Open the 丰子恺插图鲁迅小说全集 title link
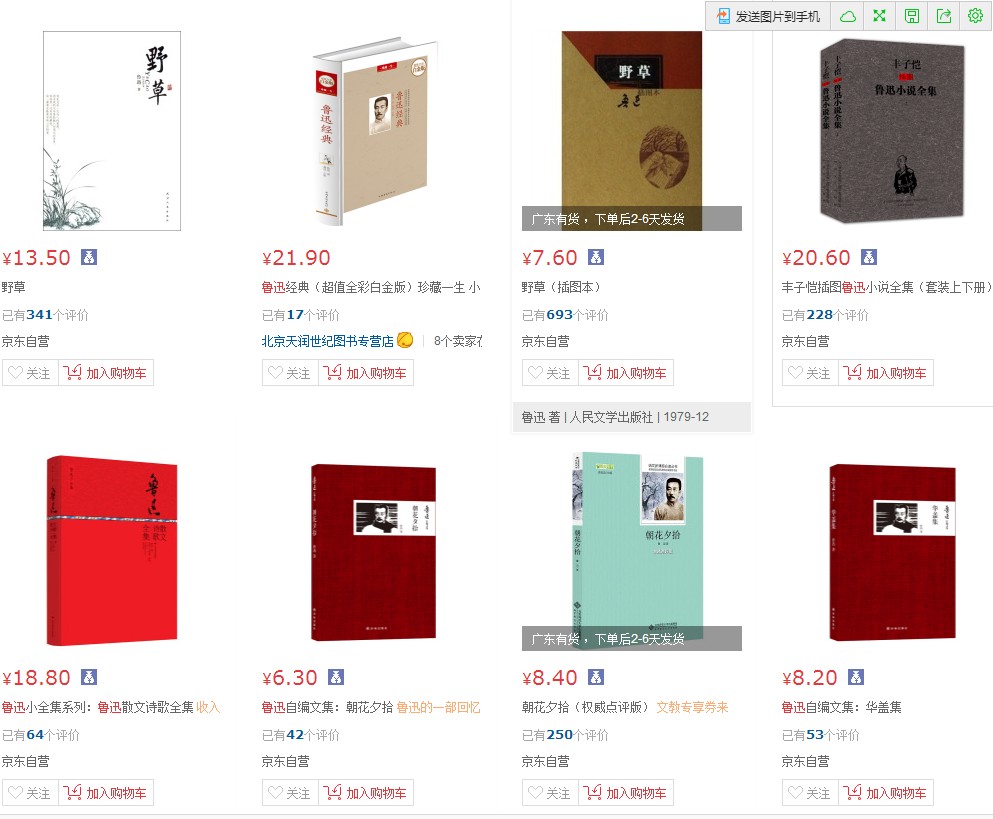 click(x=887, y=288)
